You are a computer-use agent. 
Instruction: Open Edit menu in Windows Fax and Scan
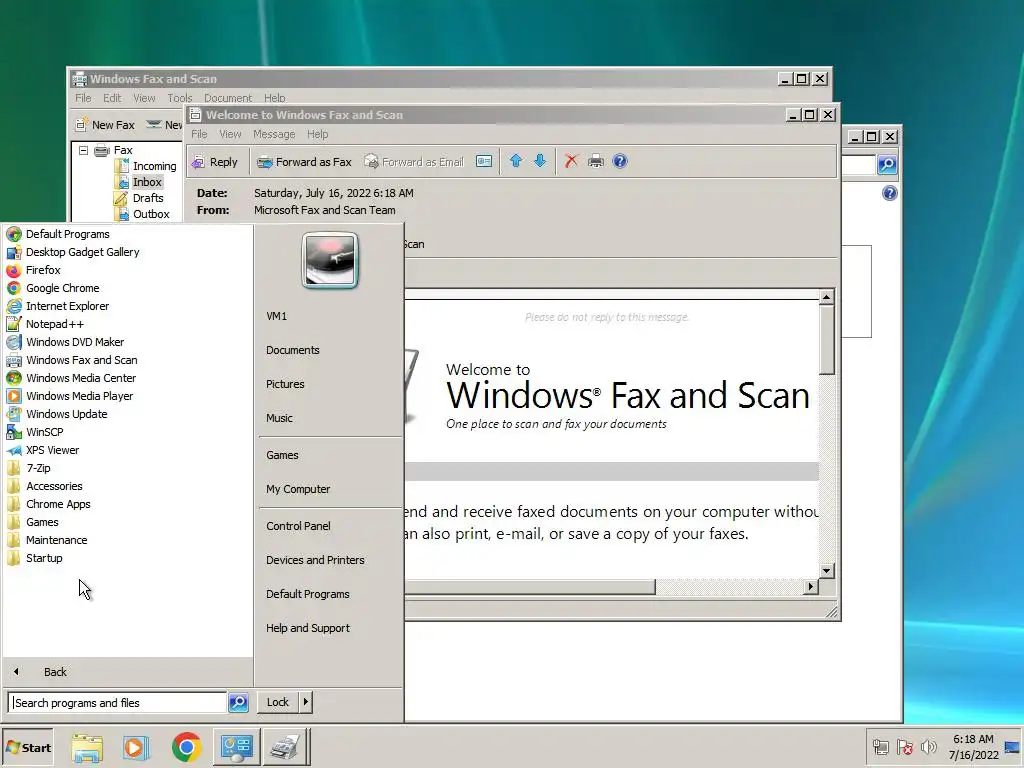click(x=112, y=98)
